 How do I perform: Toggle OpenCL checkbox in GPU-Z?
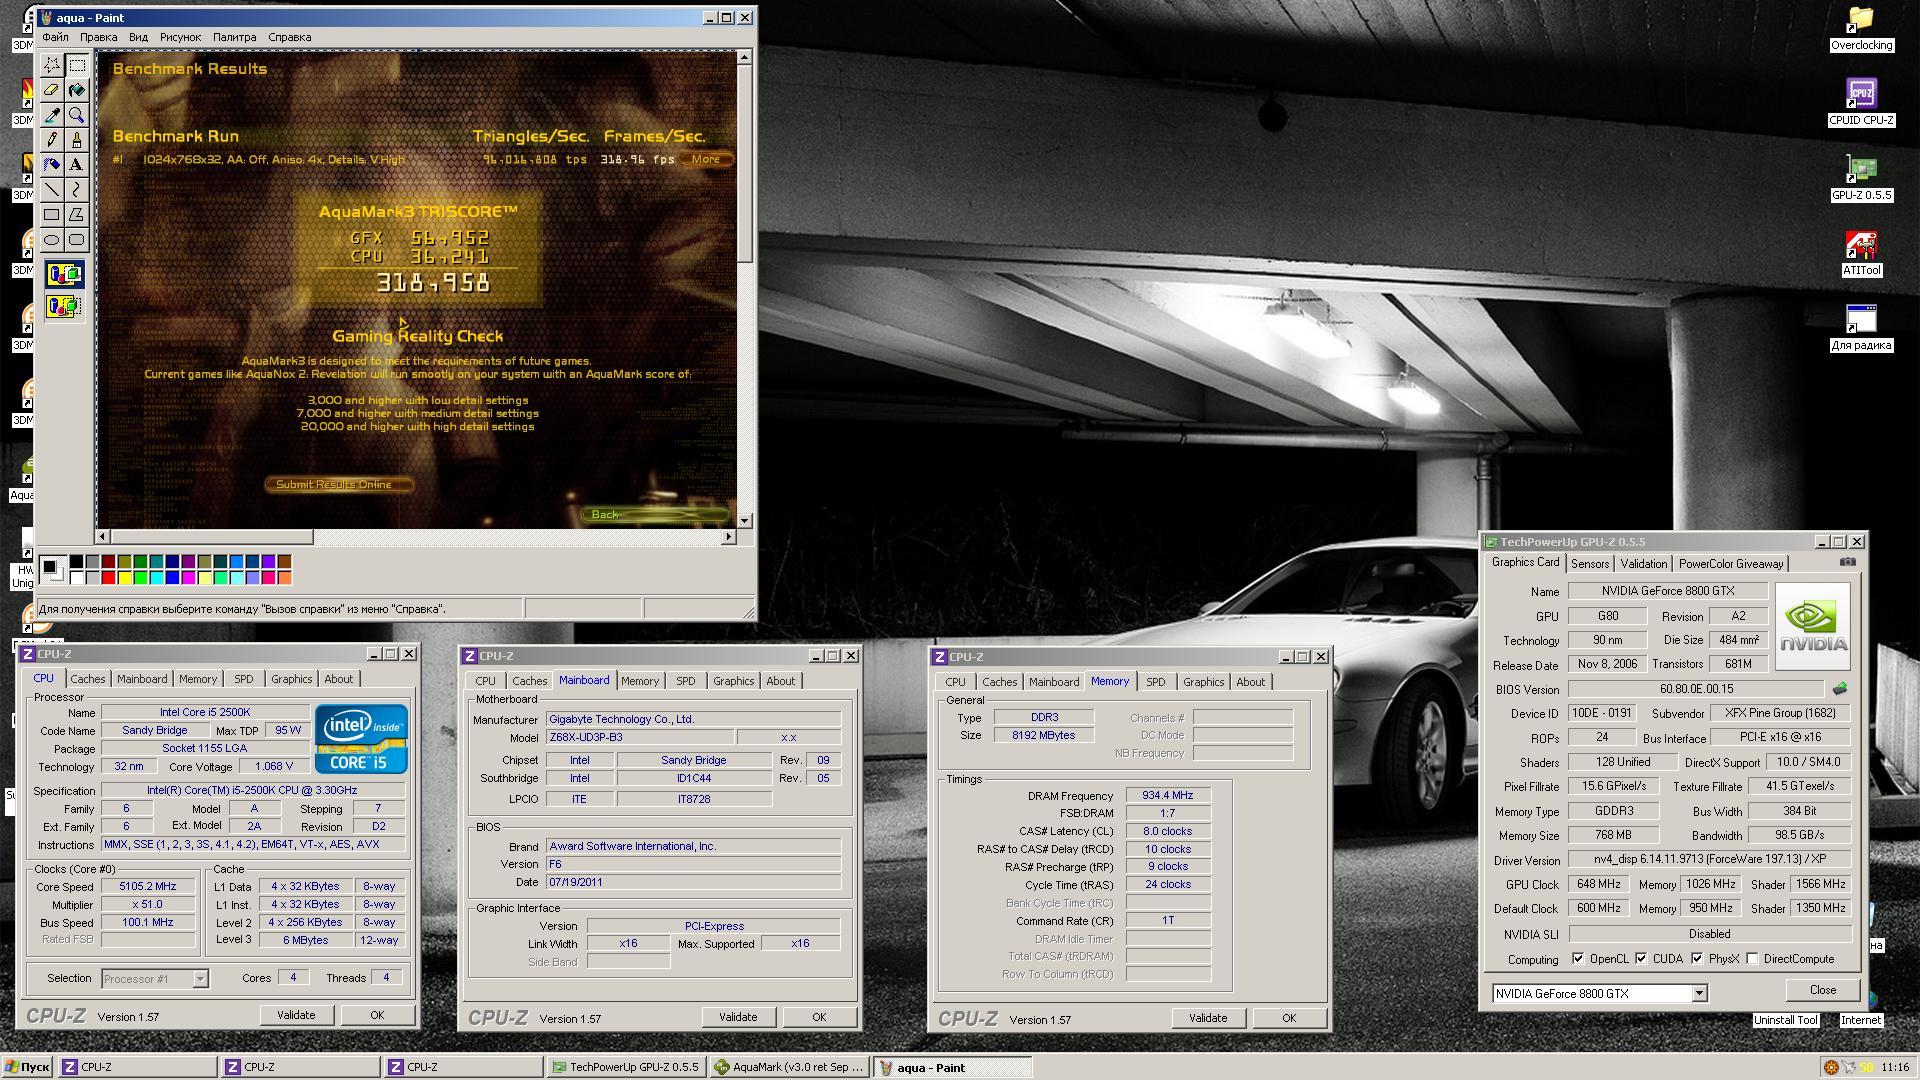click(x=1578, y=959)
